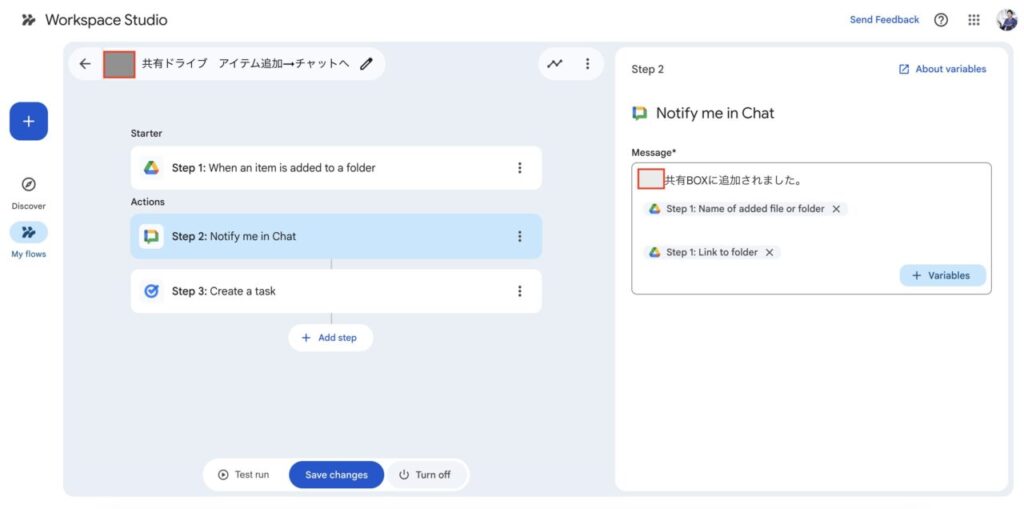This screenshot has width=1024, height=509.
Task: Click the back arrow next to flow title
Action: (85, 64)
